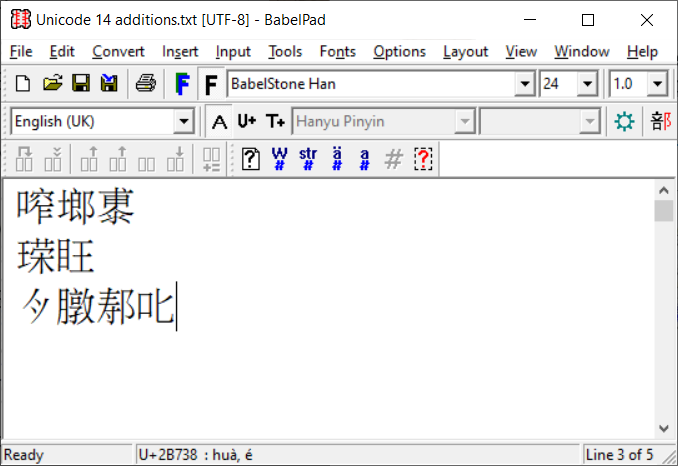Image resolution: width=678 pixels, height=466 pixels.
Task: Open the Tools menu
Action: [285, 51]
